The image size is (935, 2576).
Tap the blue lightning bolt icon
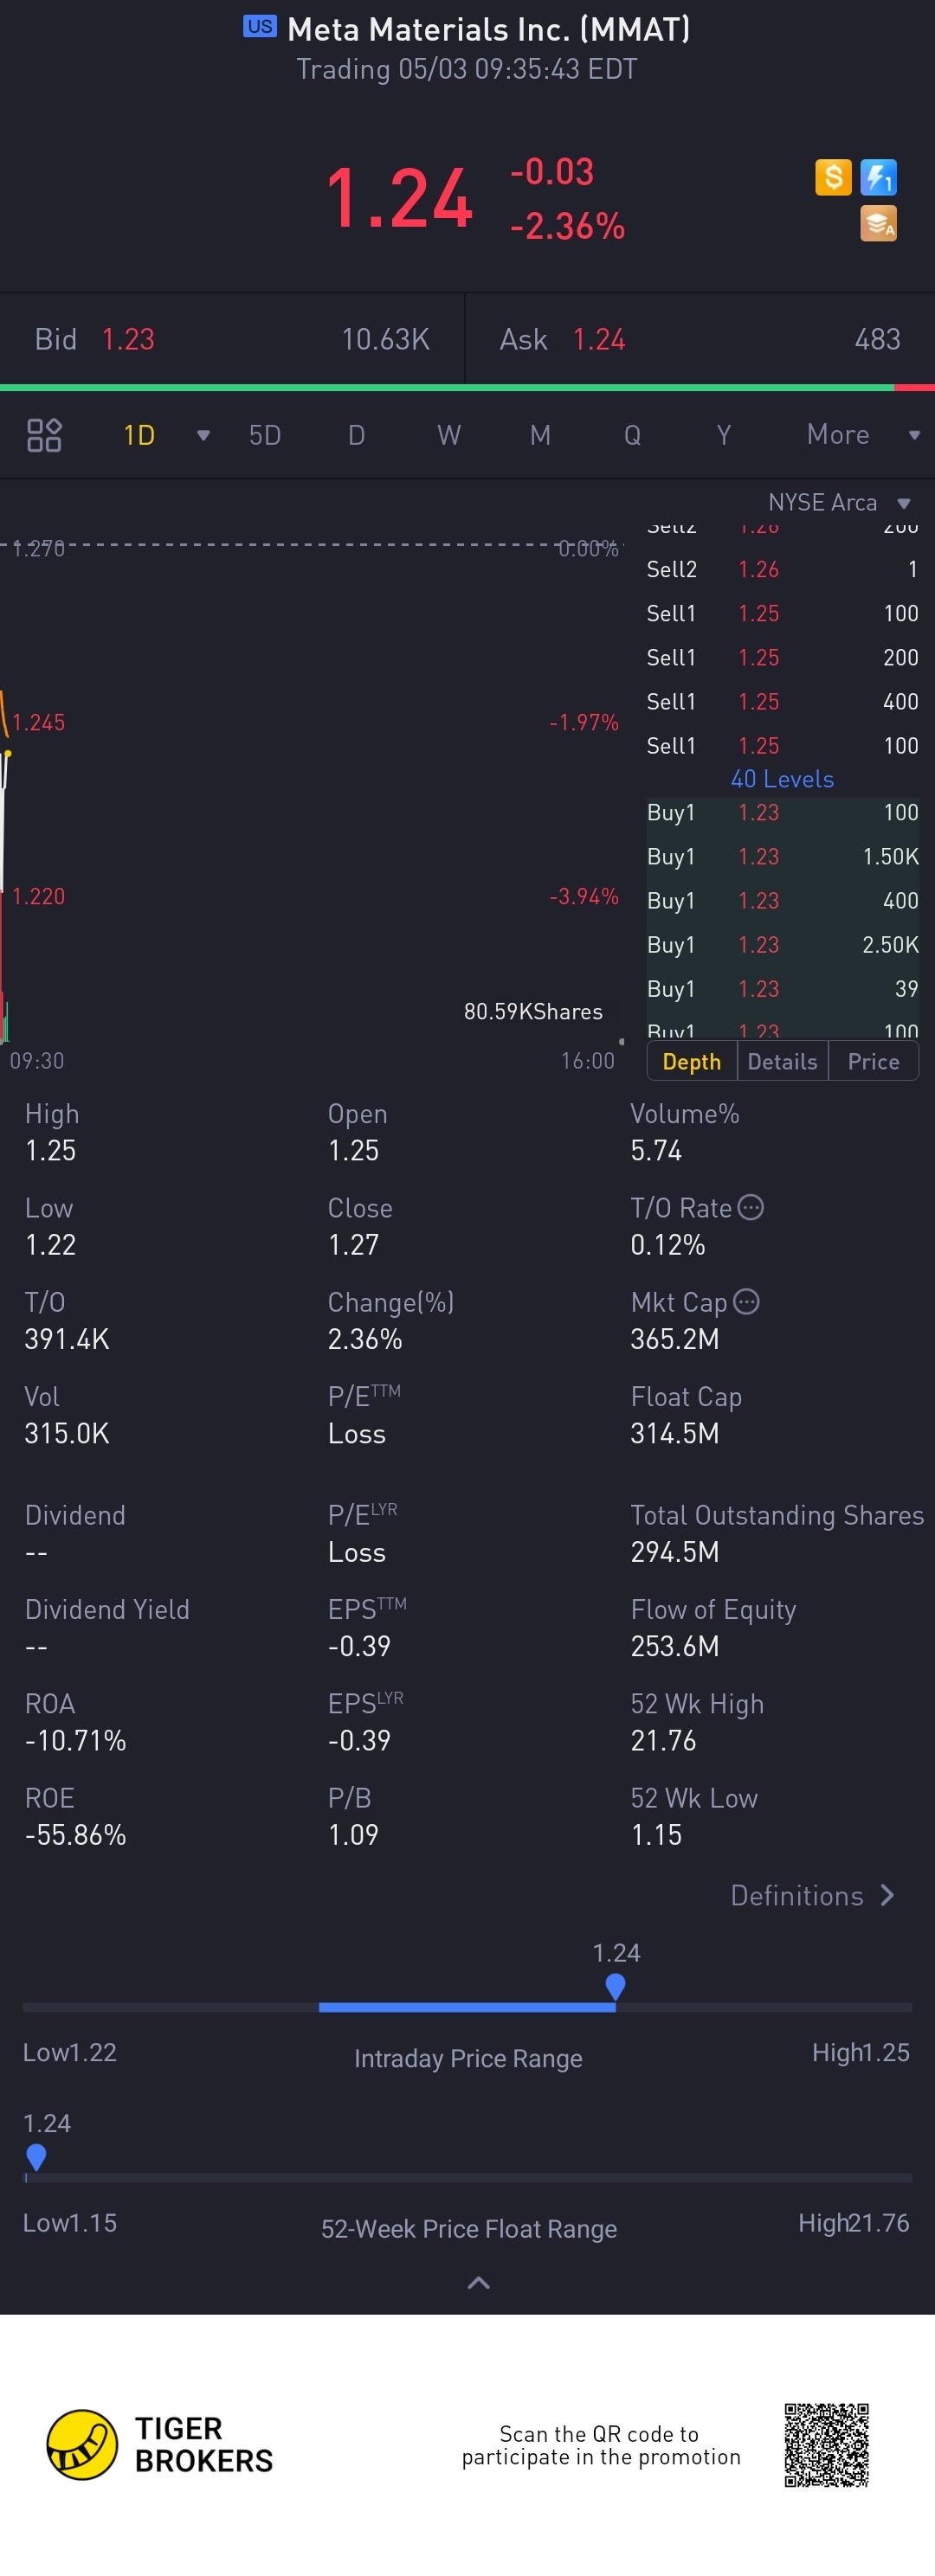[878, 177]
